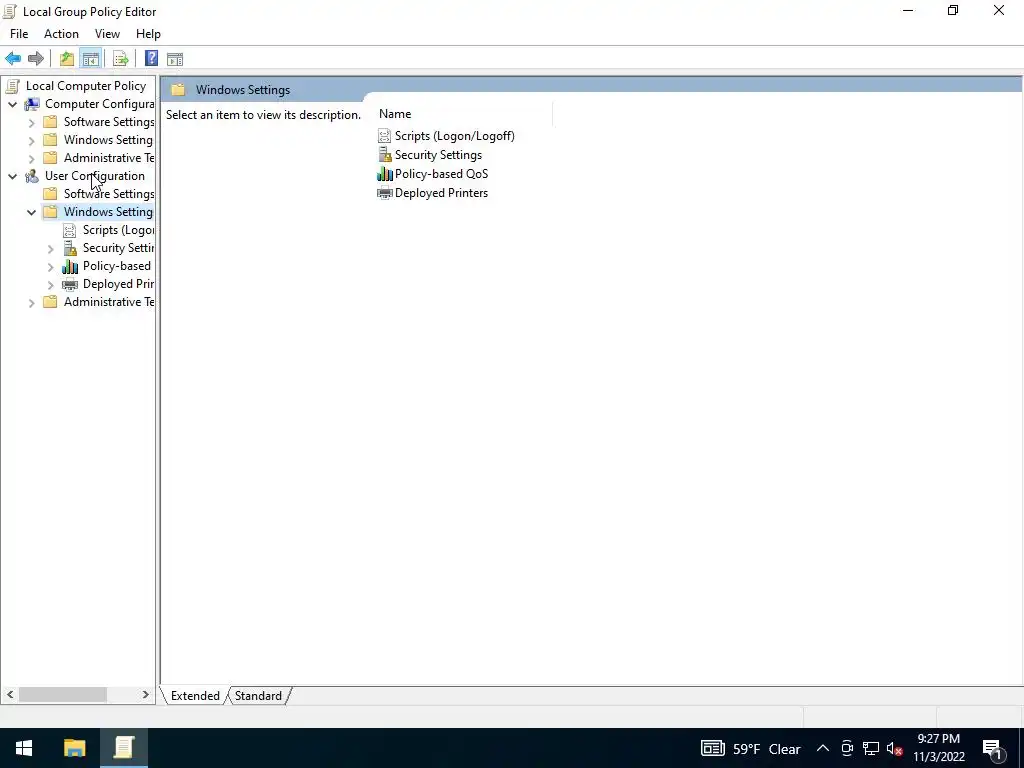Expand Security Settings tree node
The width and height of the screenshot is (1024, 768).
point(50,248)
